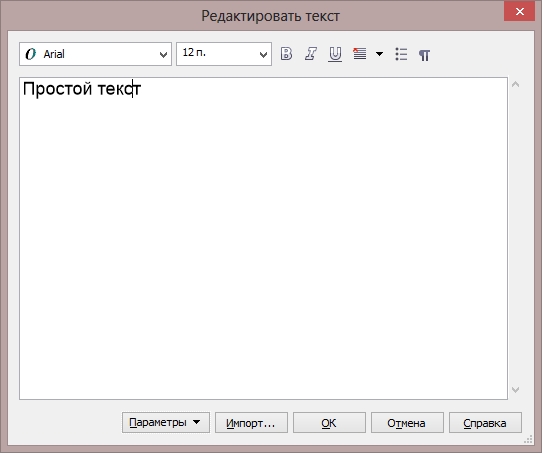Image resolution: width=542 pixels, height=453 pixels.
Task: Show non-printing characters with pilcrow icon
Action: point(424,55)
